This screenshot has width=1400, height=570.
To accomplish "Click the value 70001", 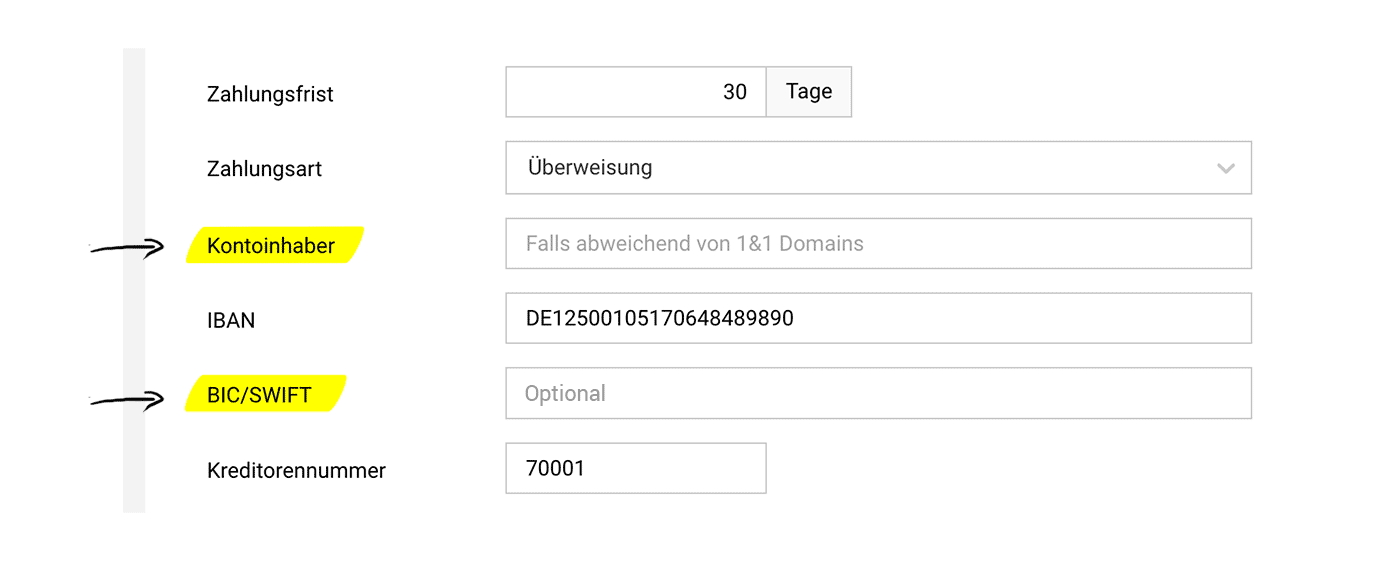I will 555,468.
